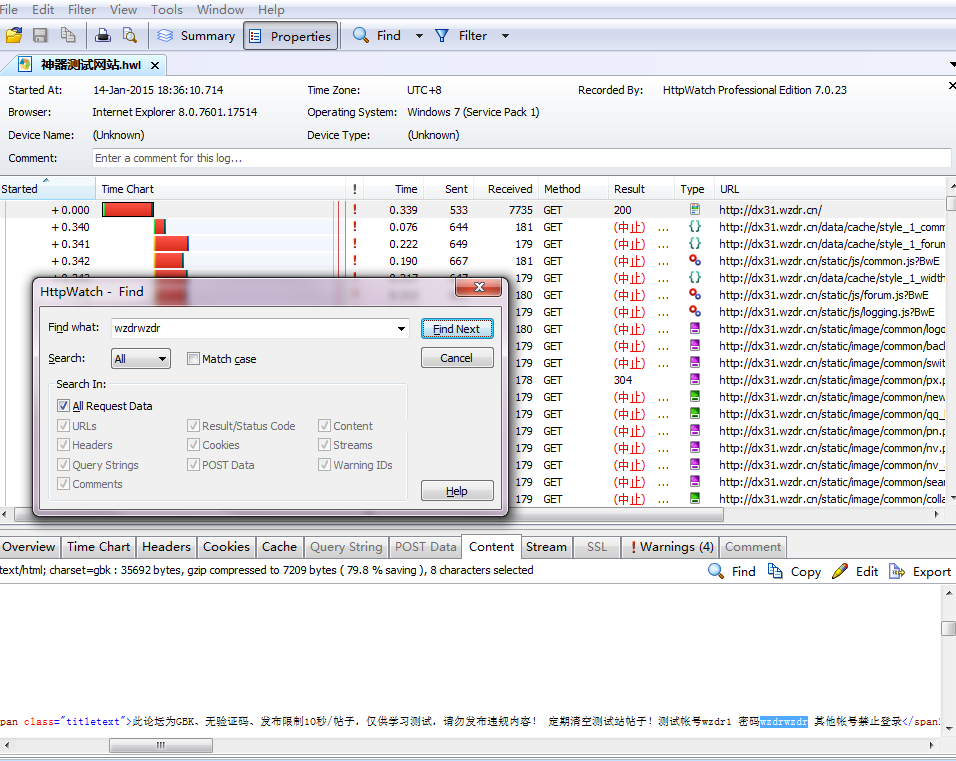Toggle the Properties toolbar button
This screenshot has height=761, width=956.
[x=289, y=36]
